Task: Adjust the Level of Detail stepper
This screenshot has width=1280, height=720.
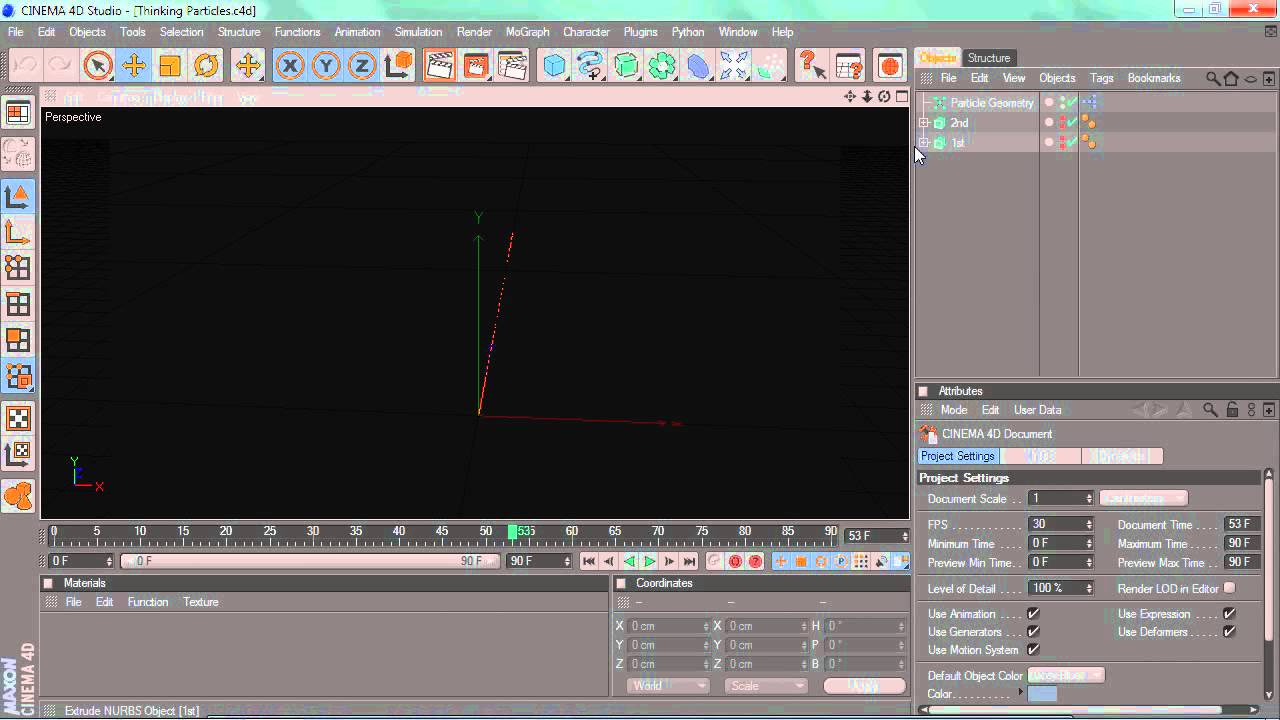Action: (x=1089, y=588)
